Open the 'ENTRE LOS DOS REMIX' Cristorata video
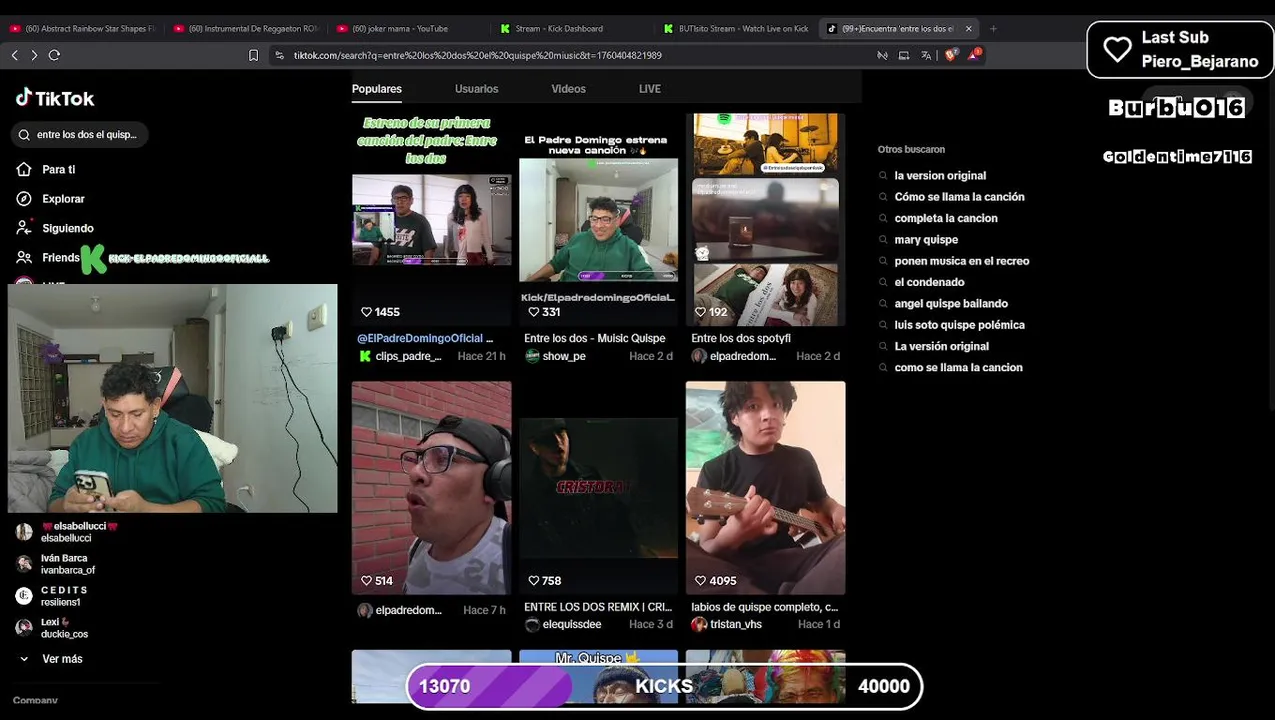The height and width of the screenshot is (720, 1275). [x=598, y=488]
